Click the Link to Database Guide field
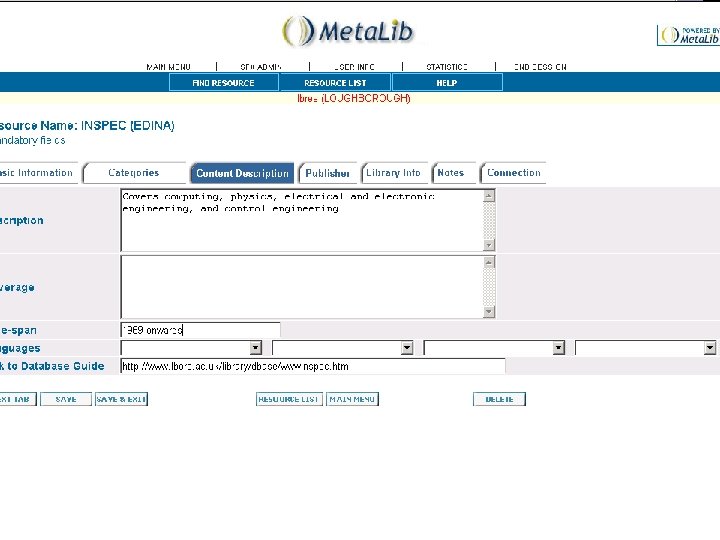This screenshot has width=720, height=540. (313, 366)
